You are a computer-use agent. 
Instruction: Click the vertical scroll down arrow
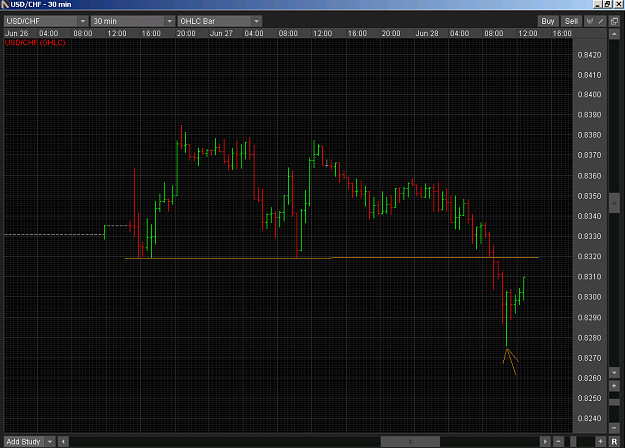614,373
